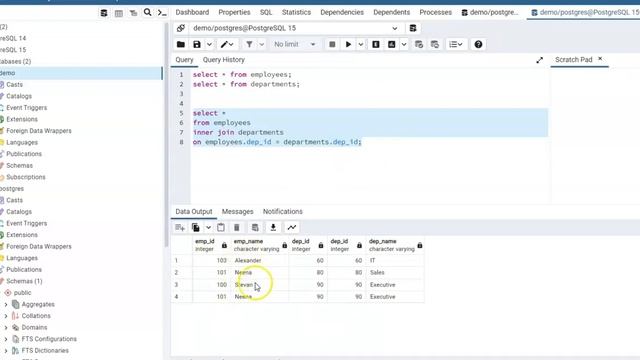Click the Rollback transaction icon
This screenshot has width=640, height=360.
[435, 44]
